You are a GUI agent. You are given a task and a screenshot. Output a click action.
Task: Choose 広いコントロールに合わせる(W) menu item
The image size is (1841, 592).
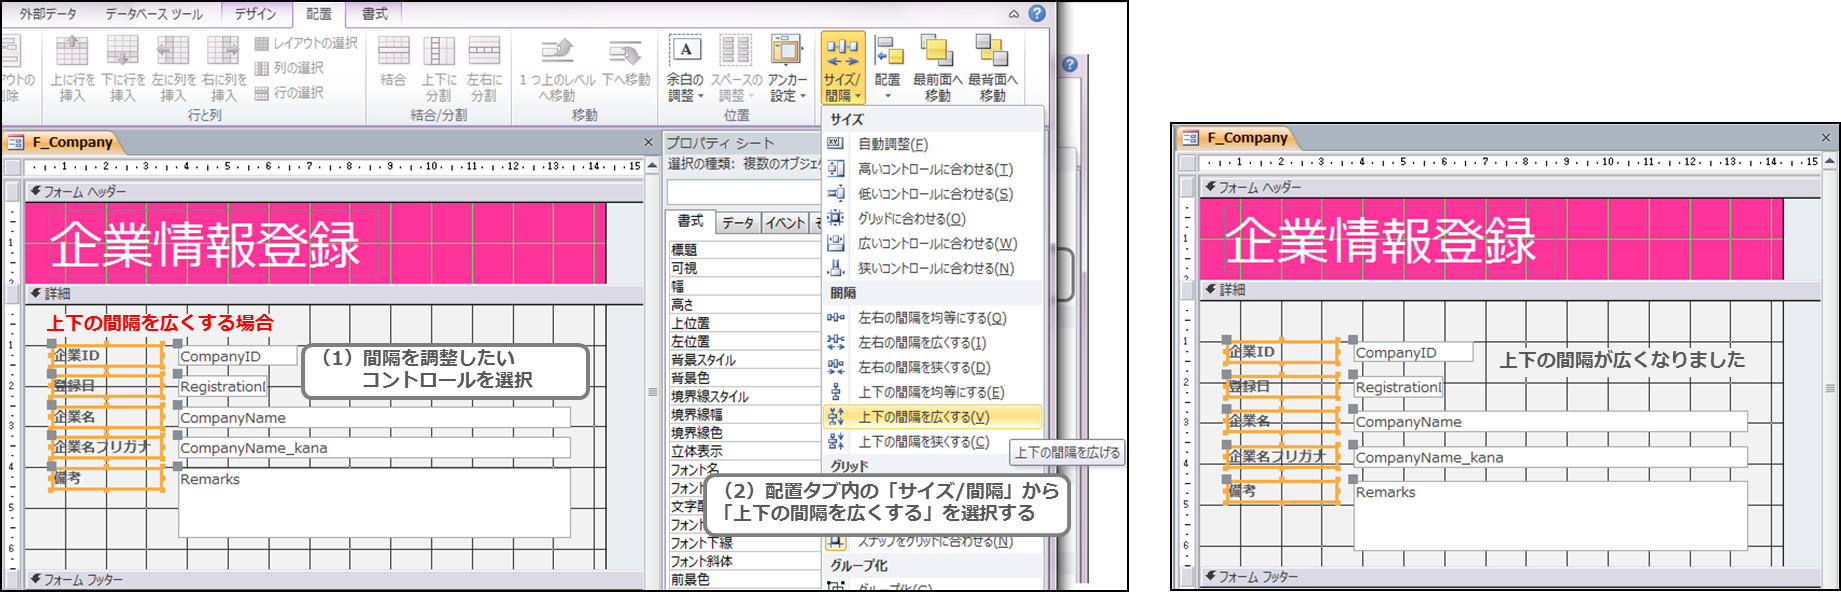click(x=933, y=243)
